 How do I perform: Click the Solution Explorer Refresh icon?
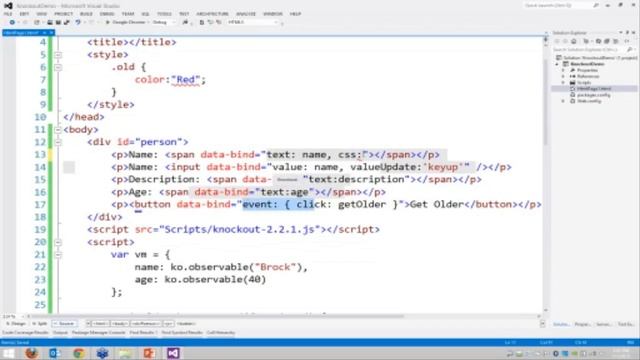click(598, 41)
